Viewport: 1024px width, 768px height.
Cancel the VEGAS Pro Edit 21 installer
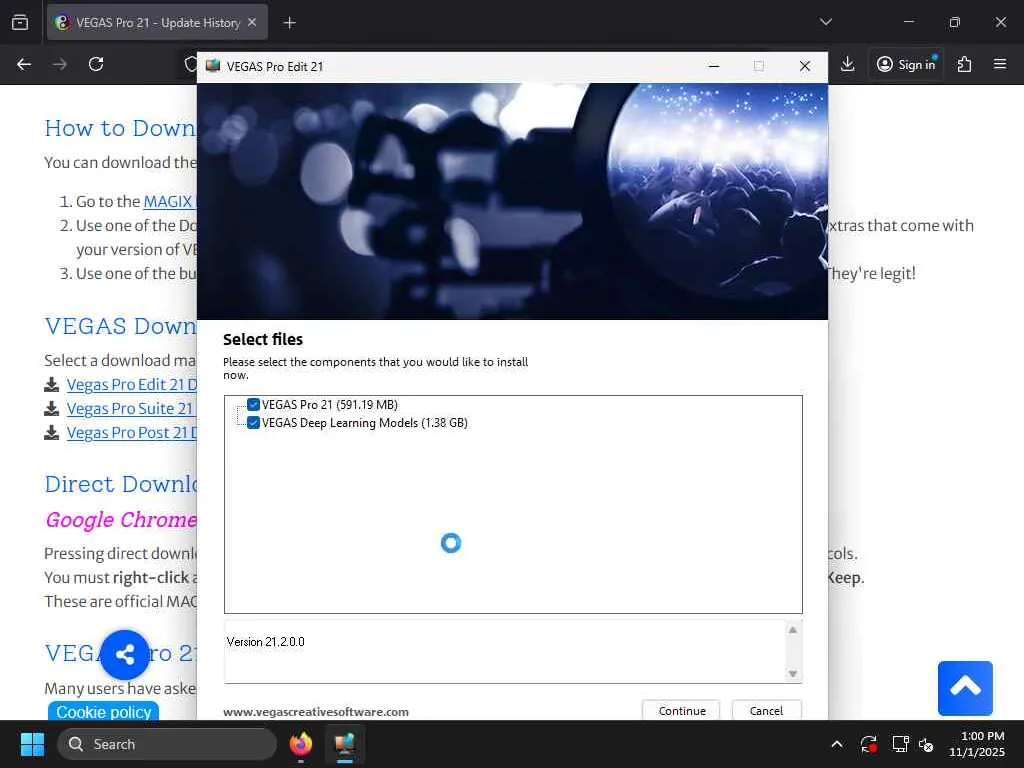point(766,711)
